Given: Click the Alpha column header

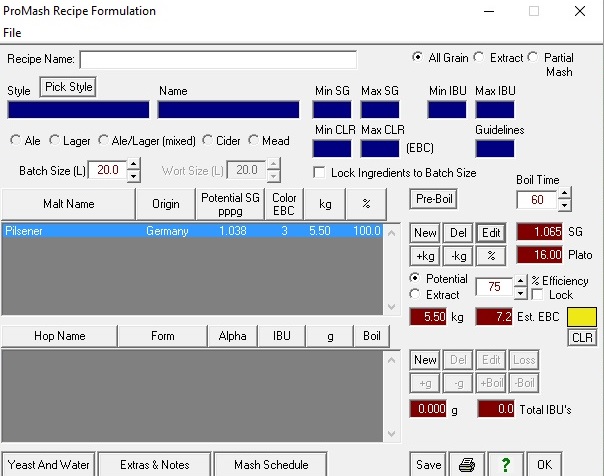Looking at the screenshot, I should (232, 336).
